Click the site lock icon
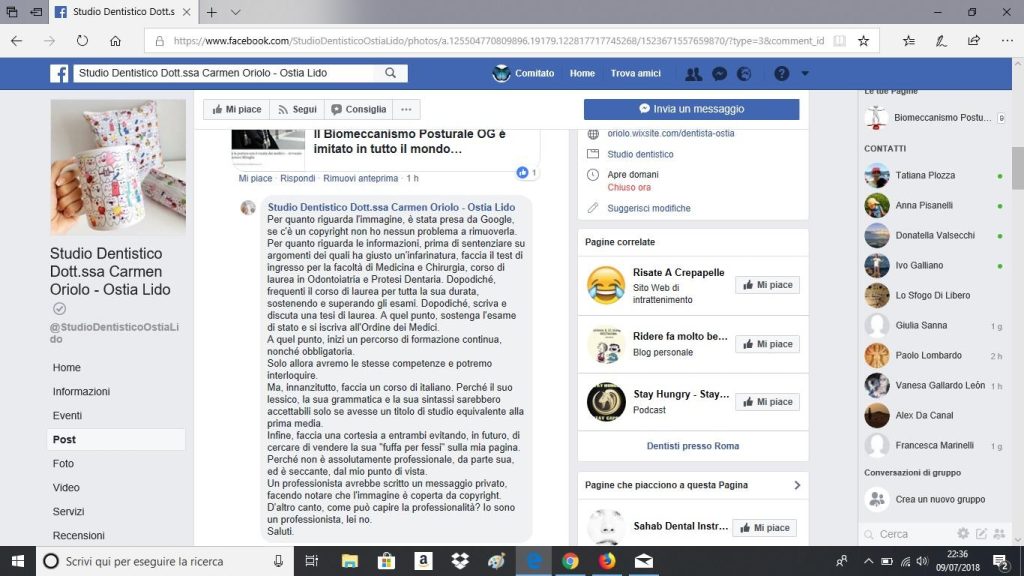 pos(159,40)
